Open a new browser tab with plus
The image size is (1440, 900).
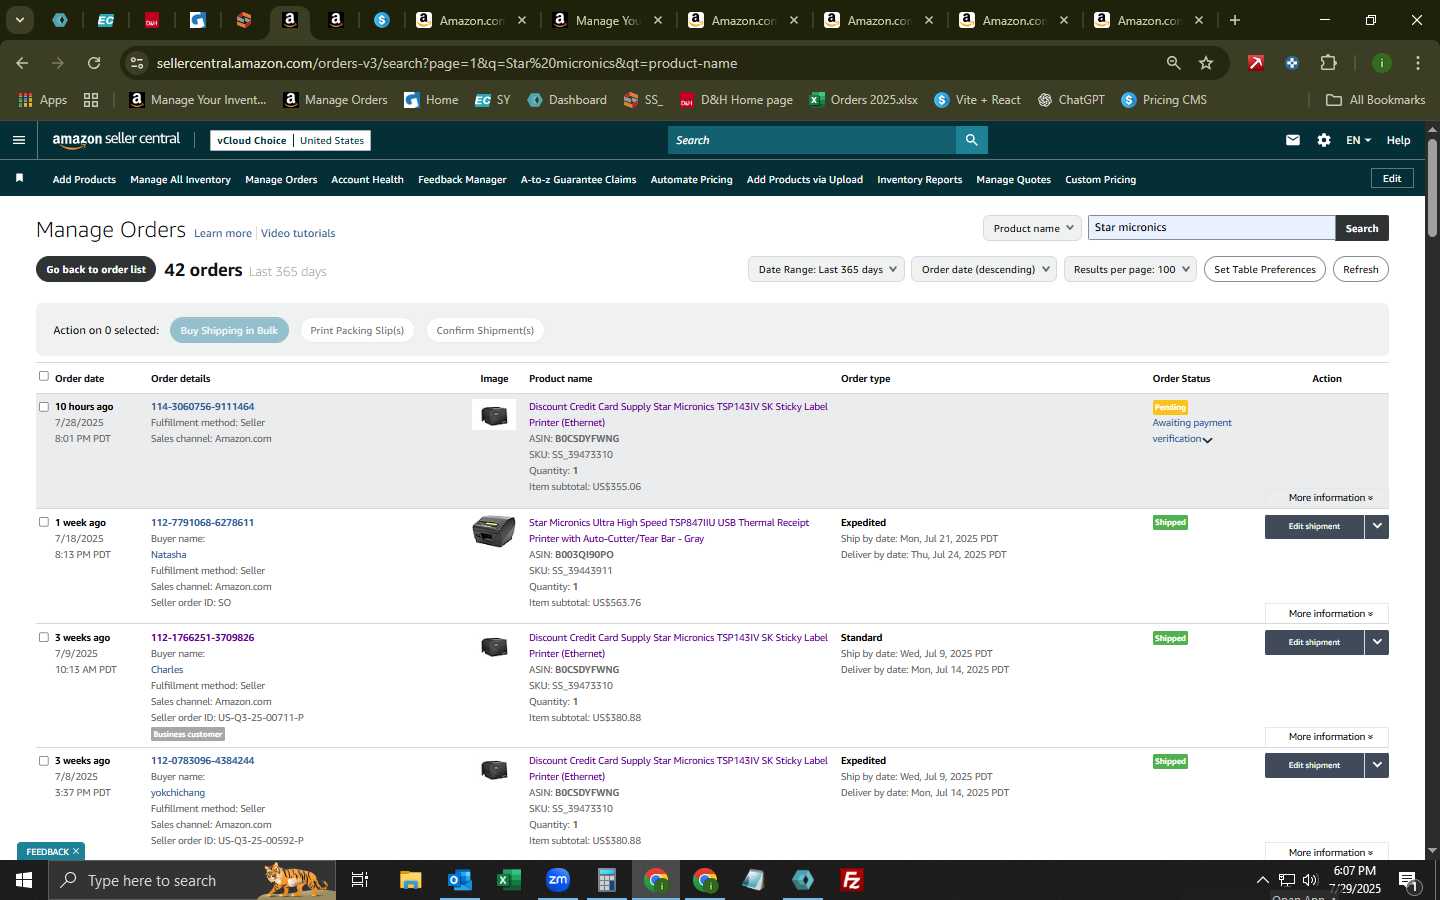[x=1235, y=20]
